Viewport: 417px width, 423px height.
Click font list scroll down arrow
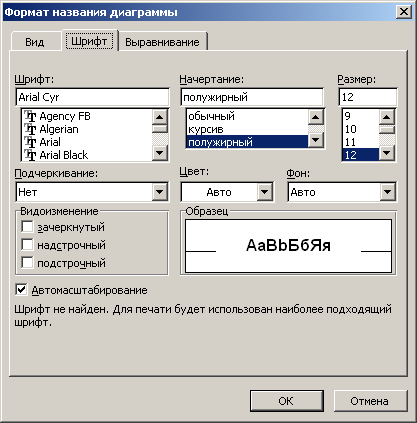[160, 153]
